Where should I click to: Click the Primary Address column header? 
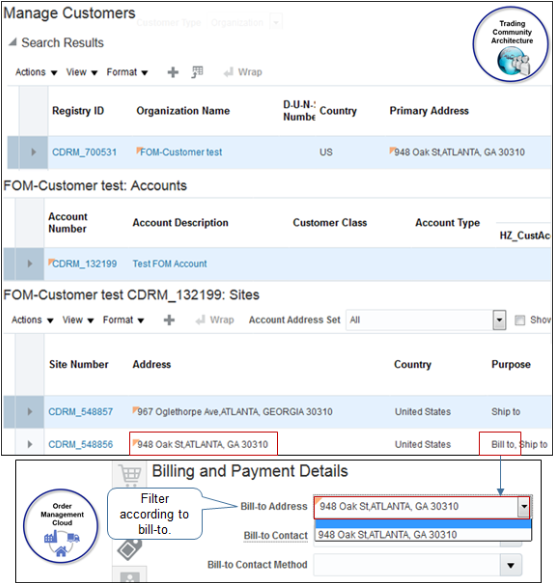coord(429,111)
